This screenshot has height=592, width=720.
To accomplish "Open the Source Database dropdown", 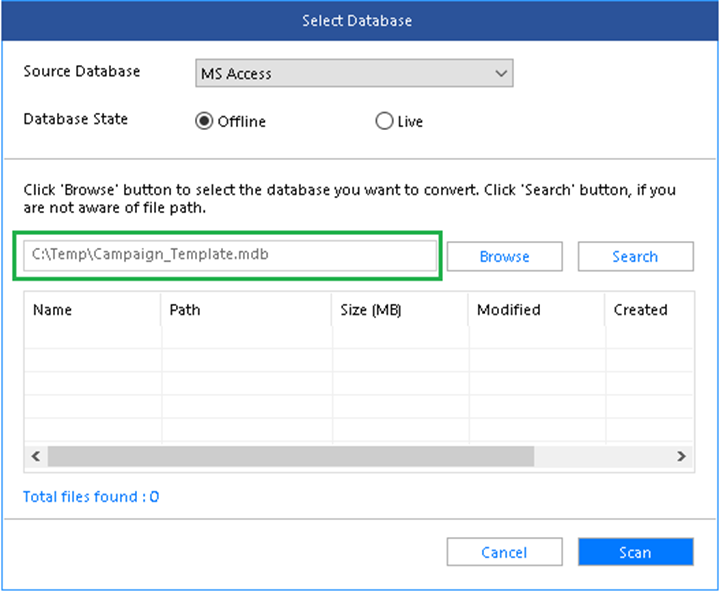I will tap(354, 73).
